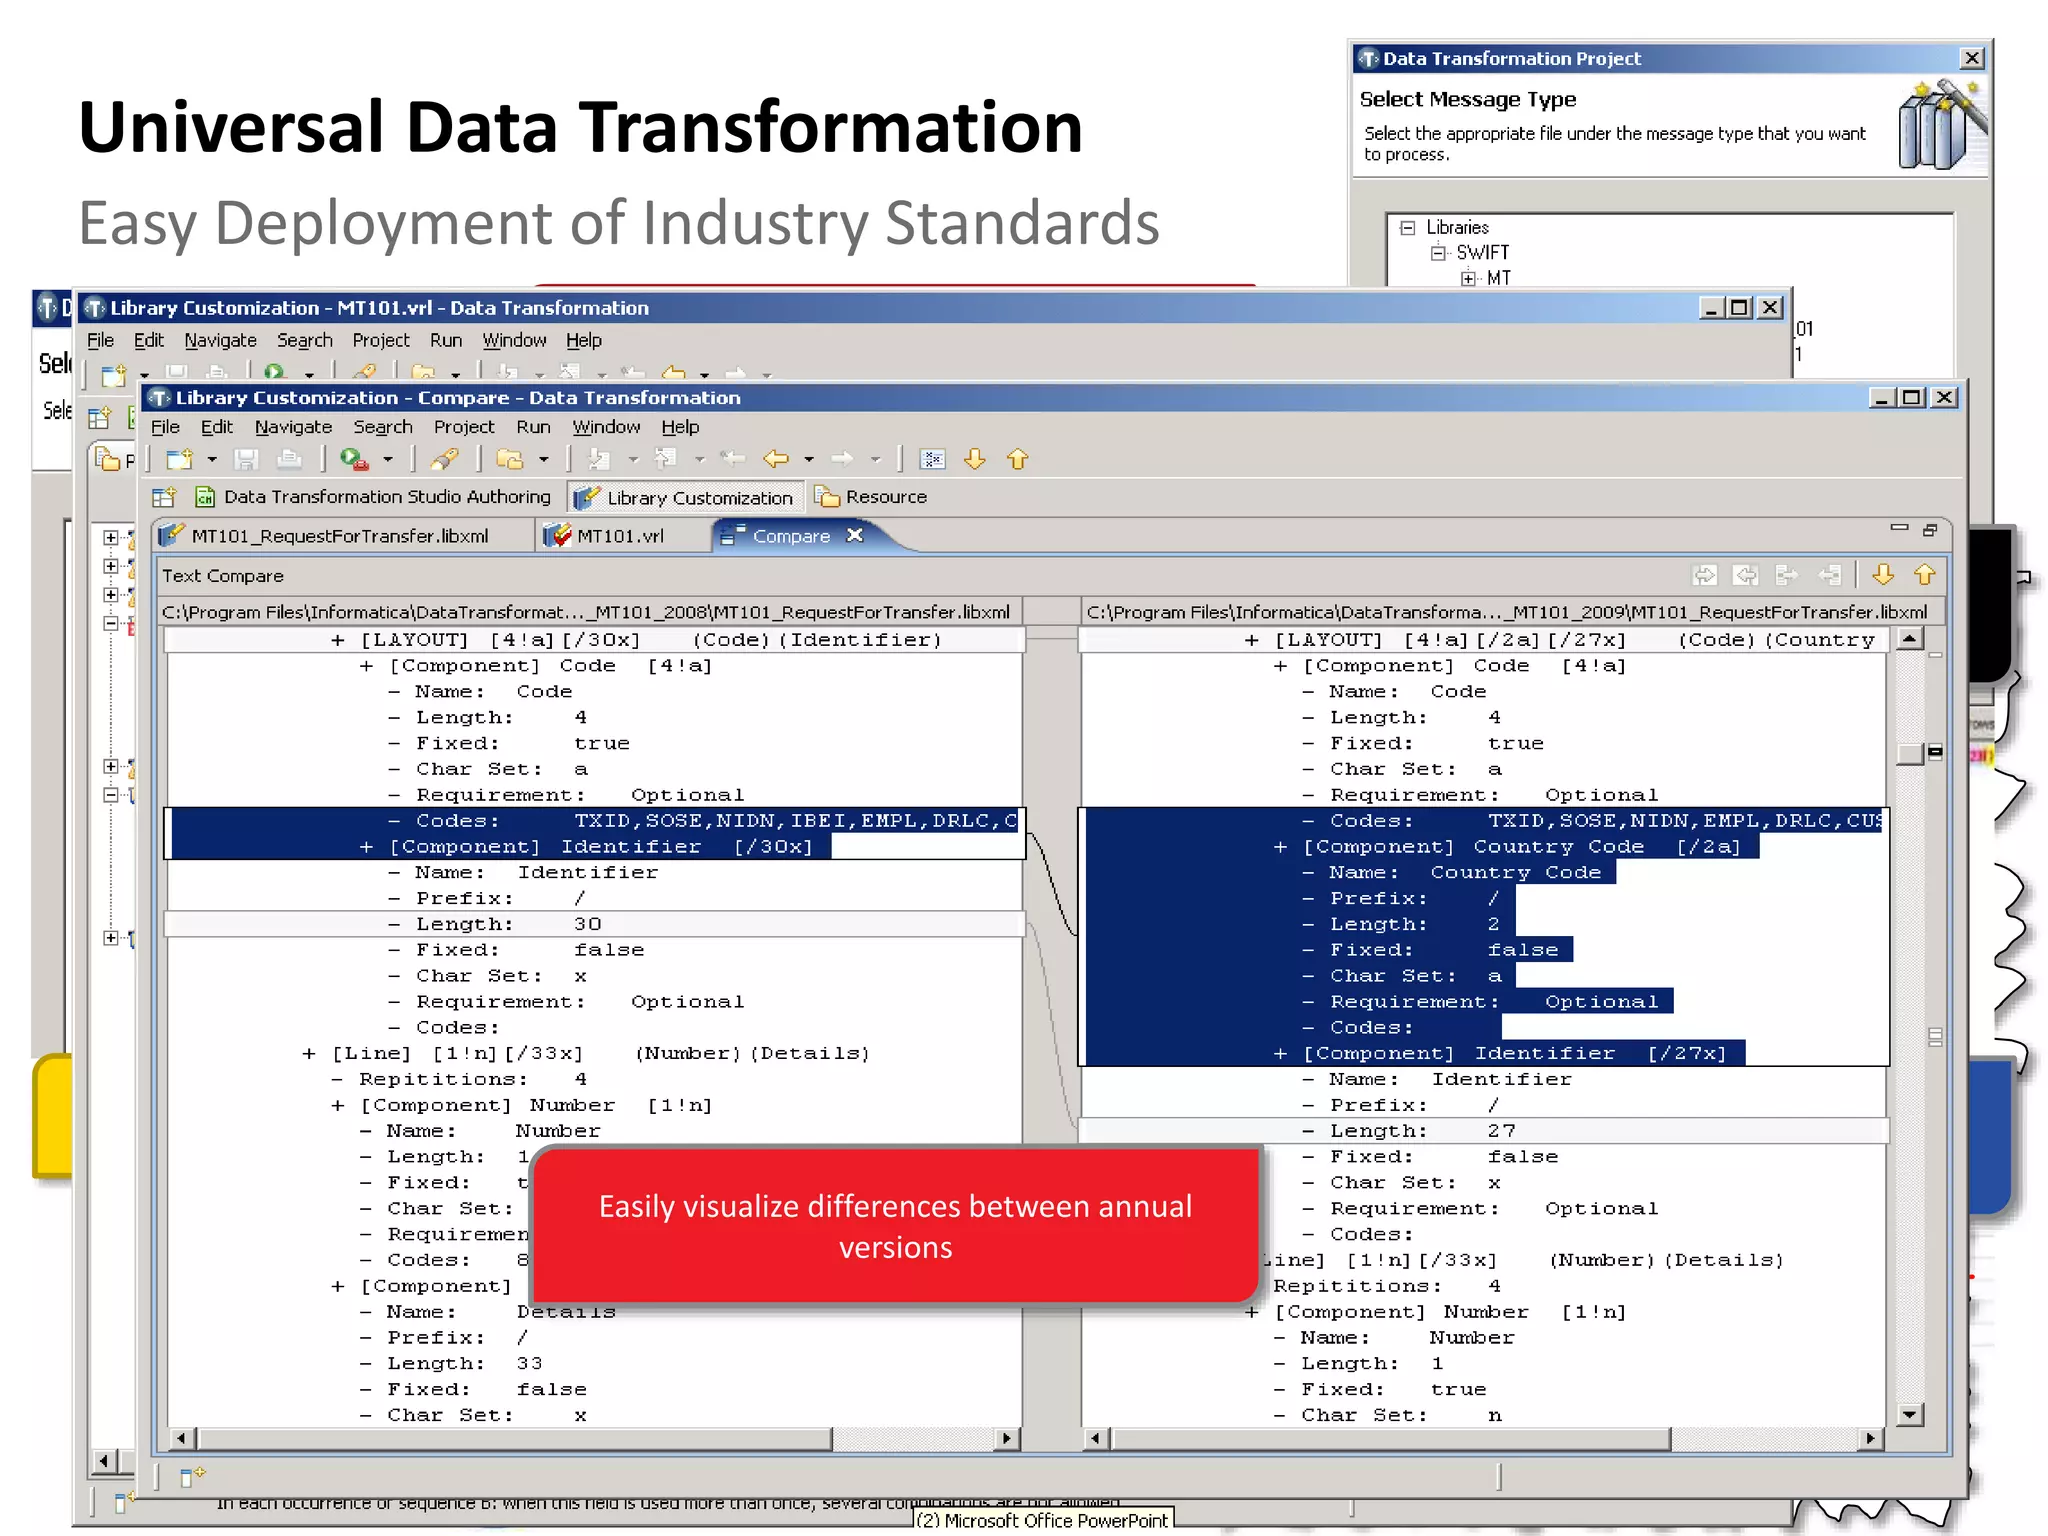Click Next Difference arrow in Text Compare pane
The image size is (2048, 1536).
pyautogui.click(x=1884, y=575)
